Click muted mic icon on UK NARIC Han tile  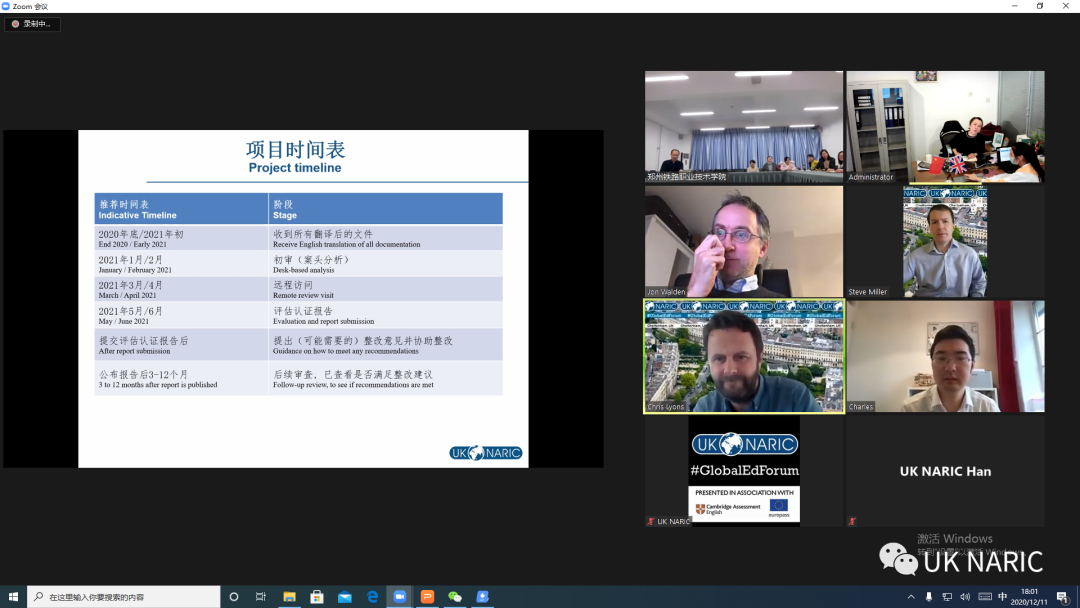(x=852, y=521)
